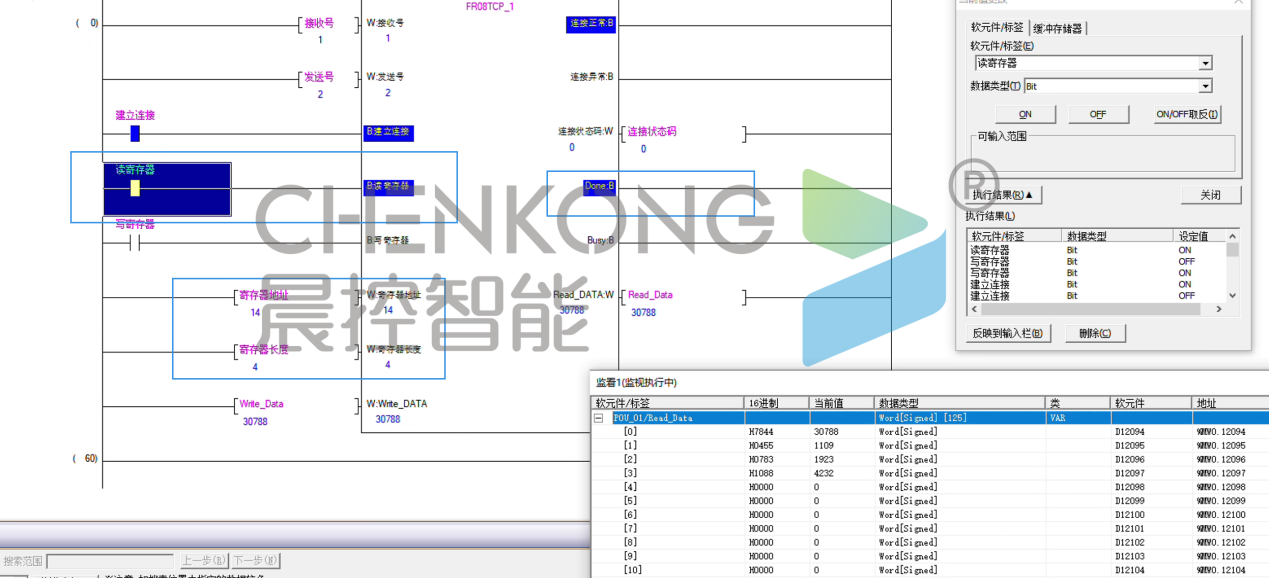
Task: Click the 反映到输入栏 button
Action: [x=1009, y=333]
